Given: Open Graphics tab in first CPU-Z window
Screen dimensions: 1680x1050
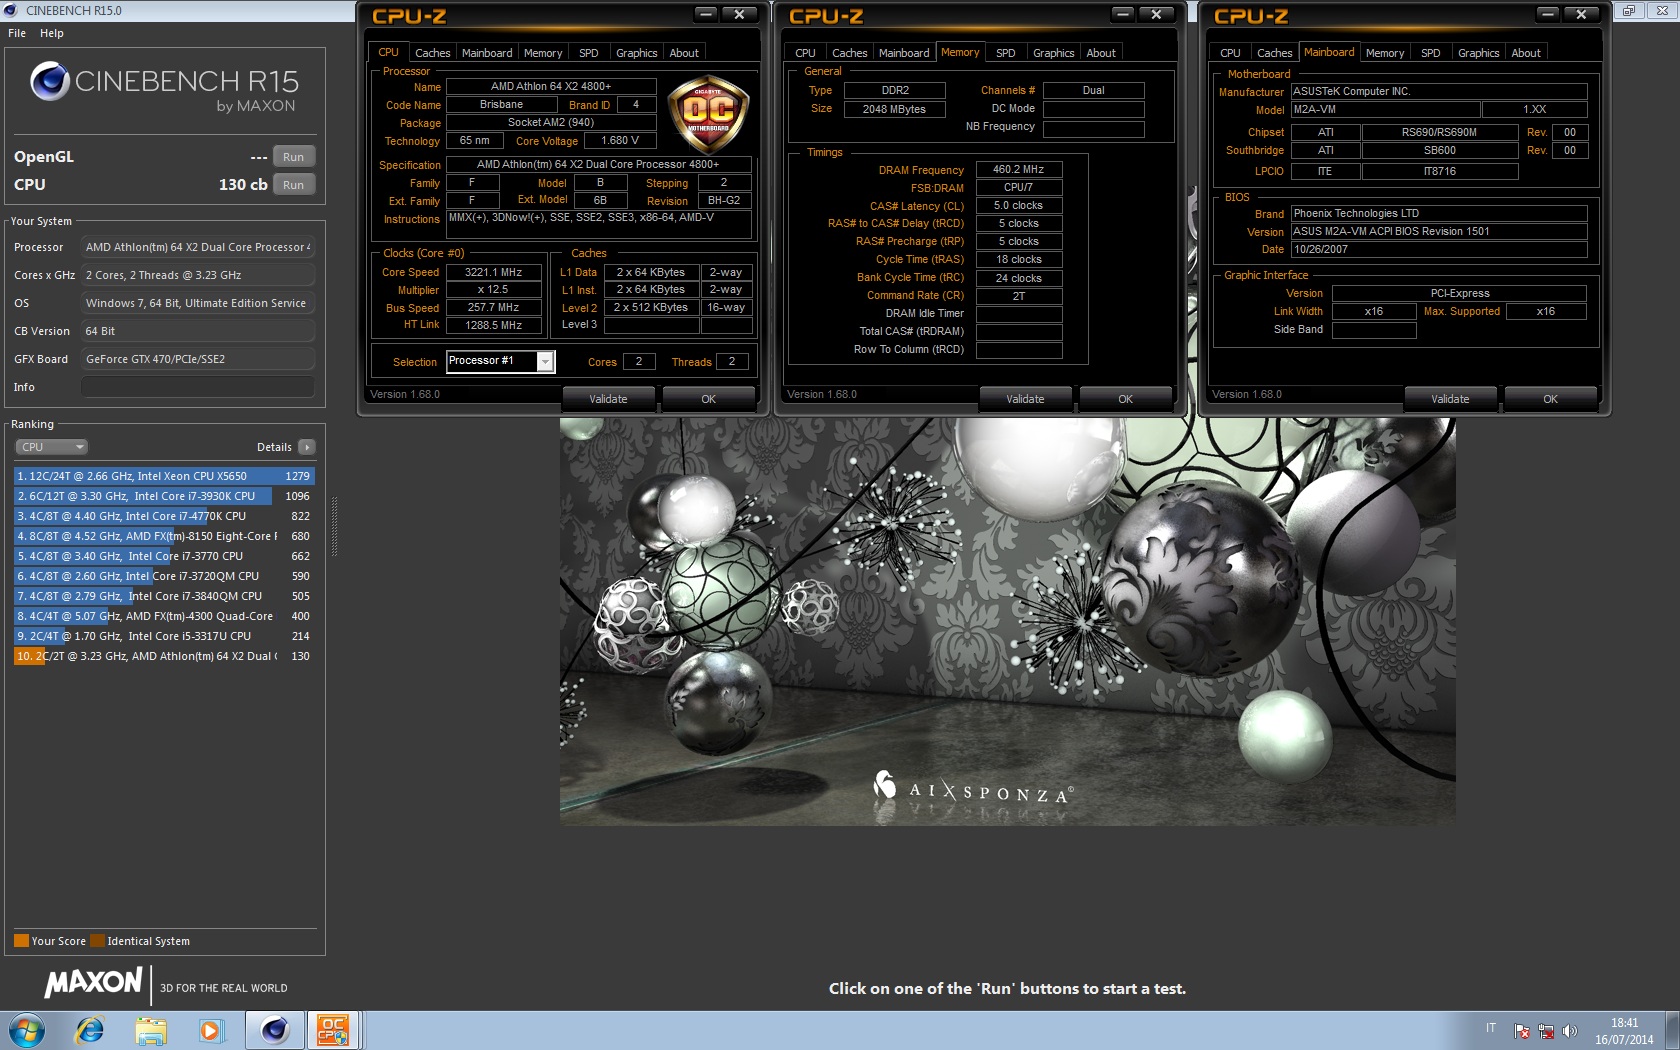Looking at the screenshot, I should point(636,53).
